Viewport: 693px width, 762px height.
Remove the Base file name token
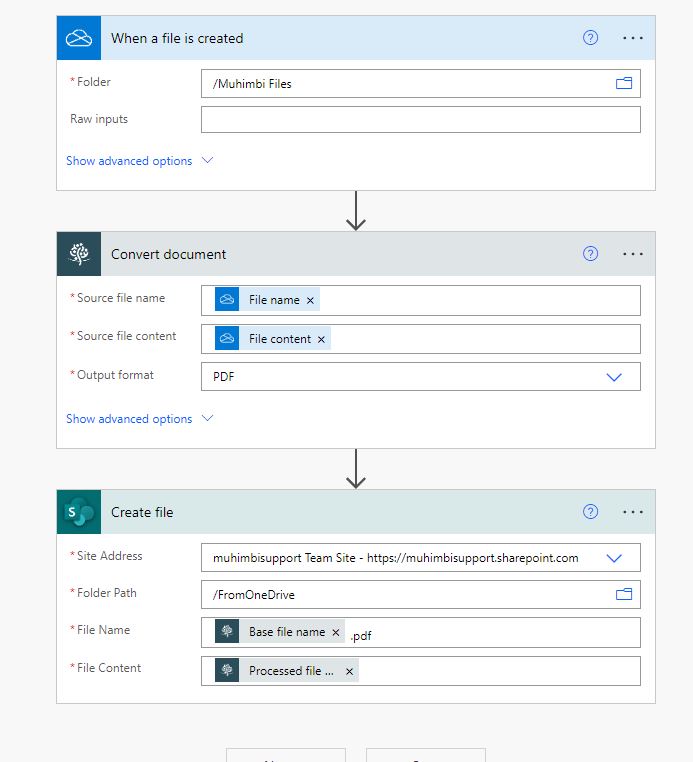coord(336,633)
